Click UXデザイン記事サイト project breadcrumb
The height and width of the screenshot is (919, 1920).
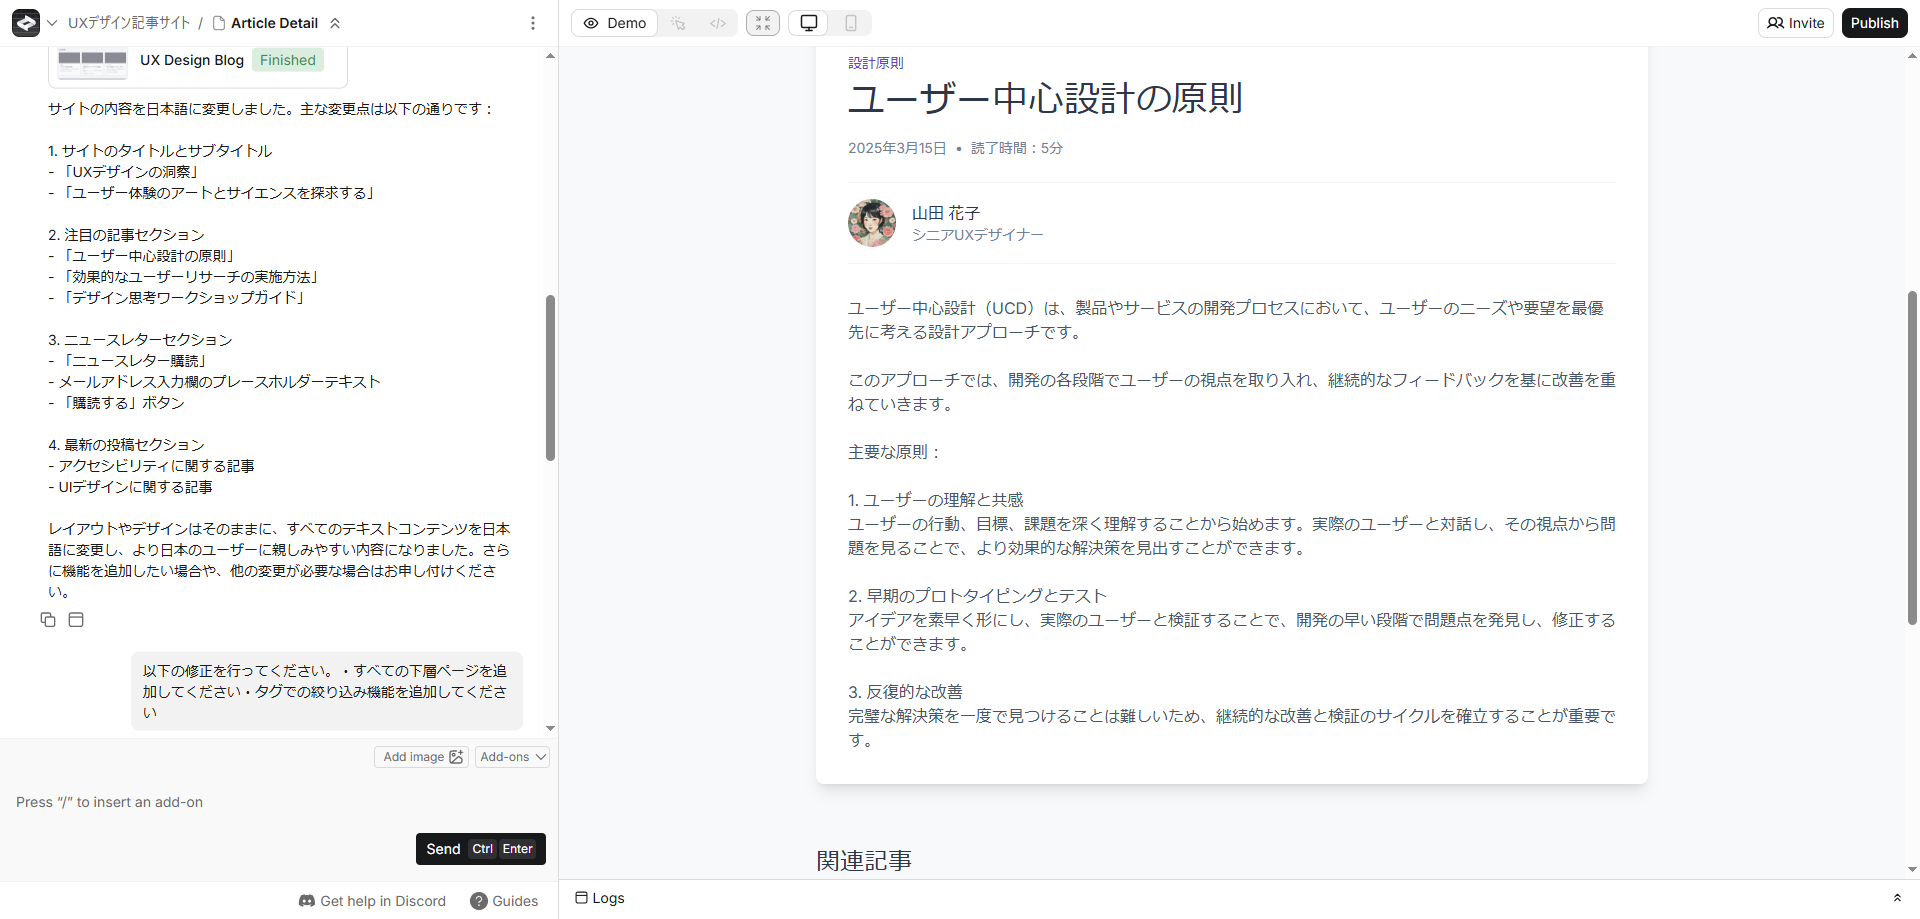click(x=128, y=23)
